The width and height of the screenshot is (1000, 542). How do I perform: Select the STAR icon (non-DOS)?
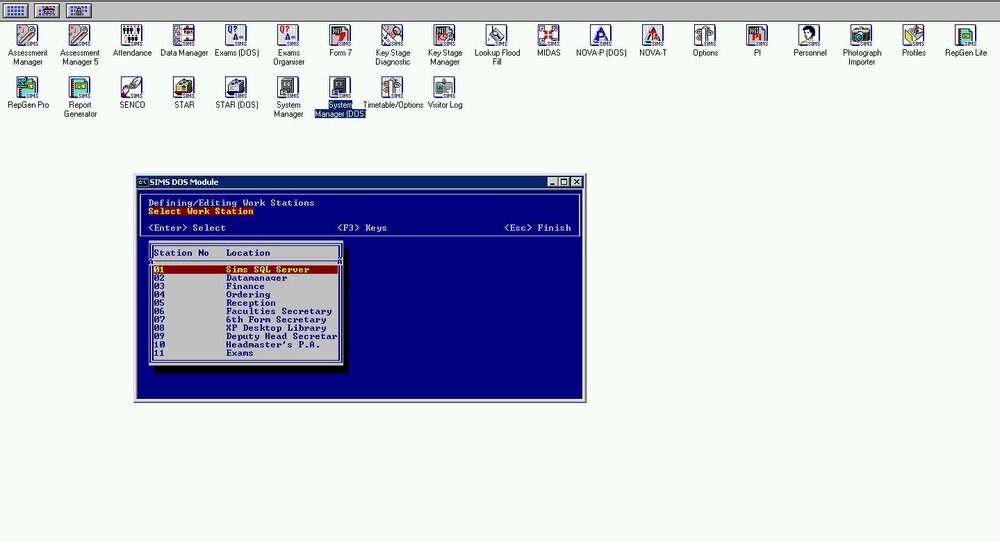[x=184, y=87]
